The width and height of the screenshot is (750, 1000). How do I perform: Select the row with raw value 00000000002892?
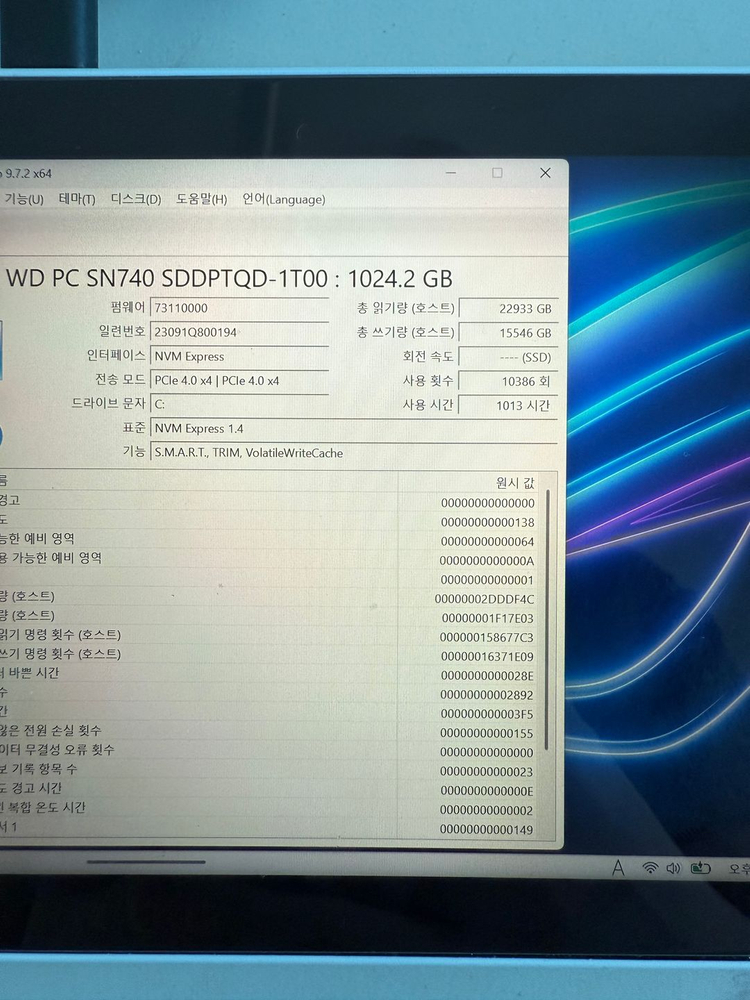coord(270,695)
